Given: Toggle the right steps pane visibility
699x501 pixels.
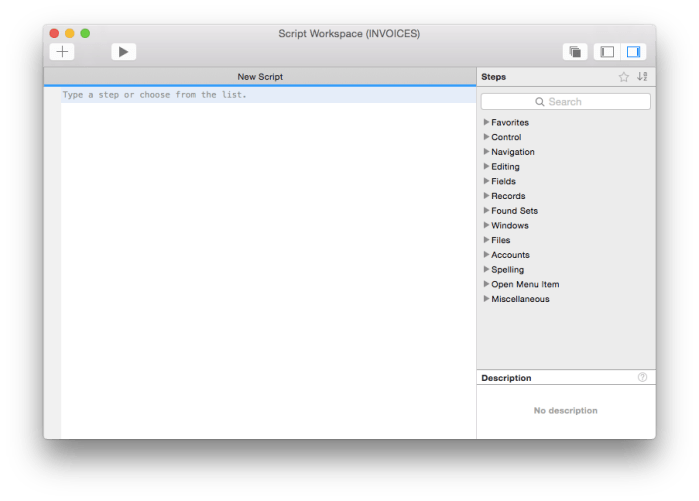Looking at the screenshot, I should 634,52.
